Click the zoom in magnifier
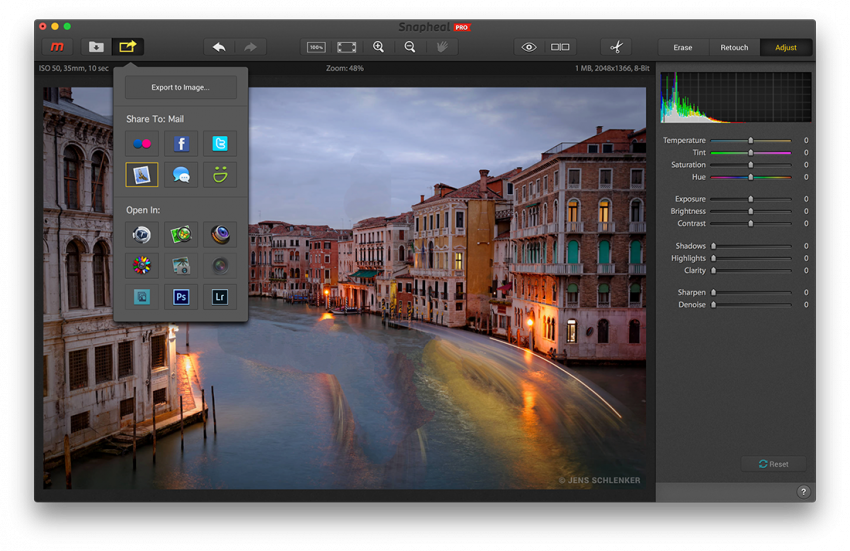Screen dimensions: 850x551 [x=378, y=47]
